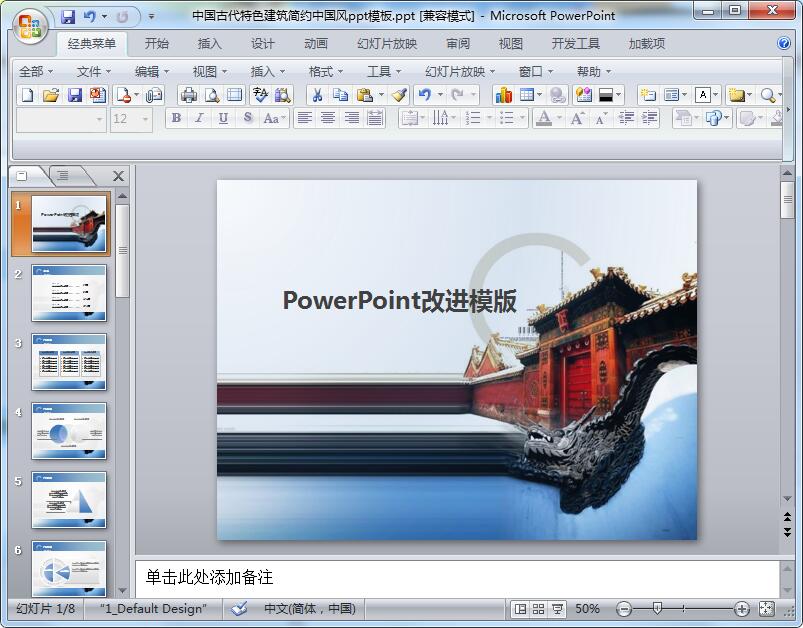Select slide 3 thumbnail
803x628 pixels.
69,362
